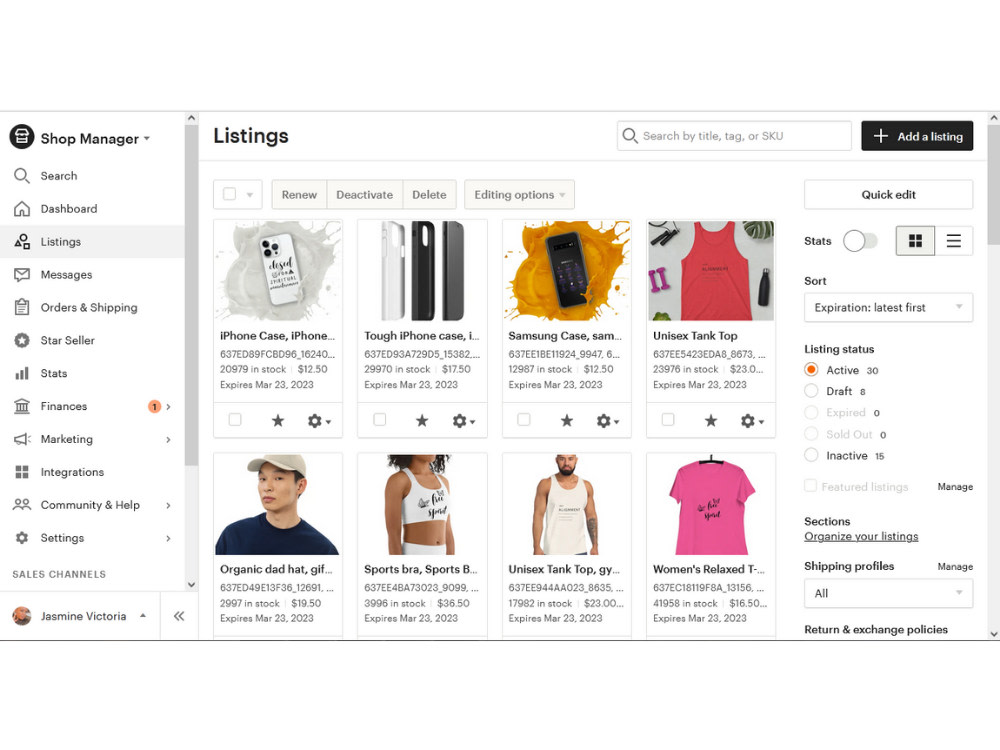1000x750 pixels.
Task: Open gear menu on Tough iPhone case listing
Action: click(464, 421)
